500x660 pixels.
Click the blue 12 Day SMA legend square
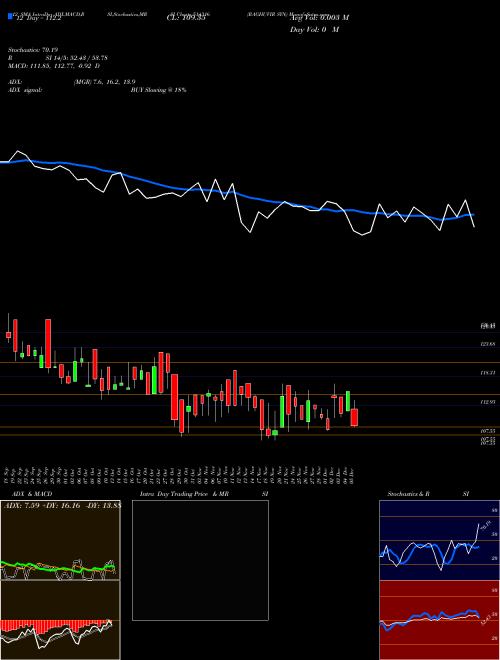(x=10, y=16)
